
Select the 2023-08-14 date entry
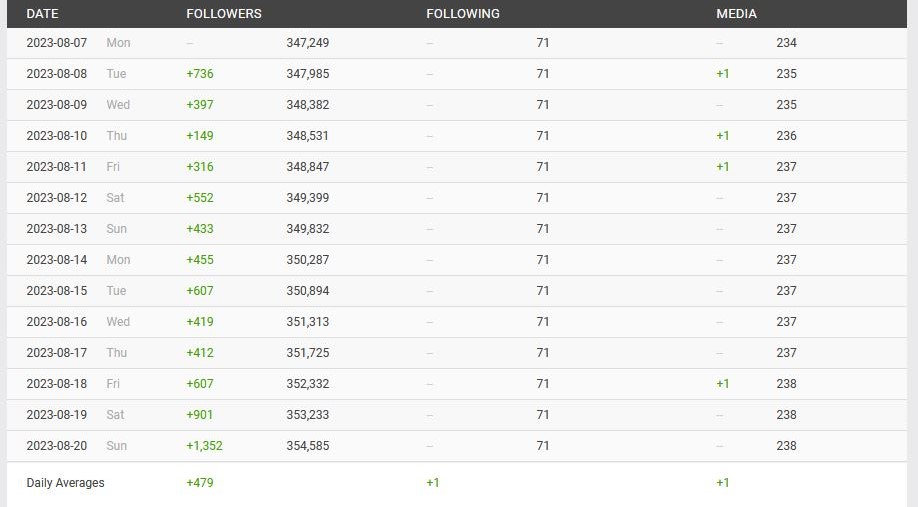[x=57, y=260]
